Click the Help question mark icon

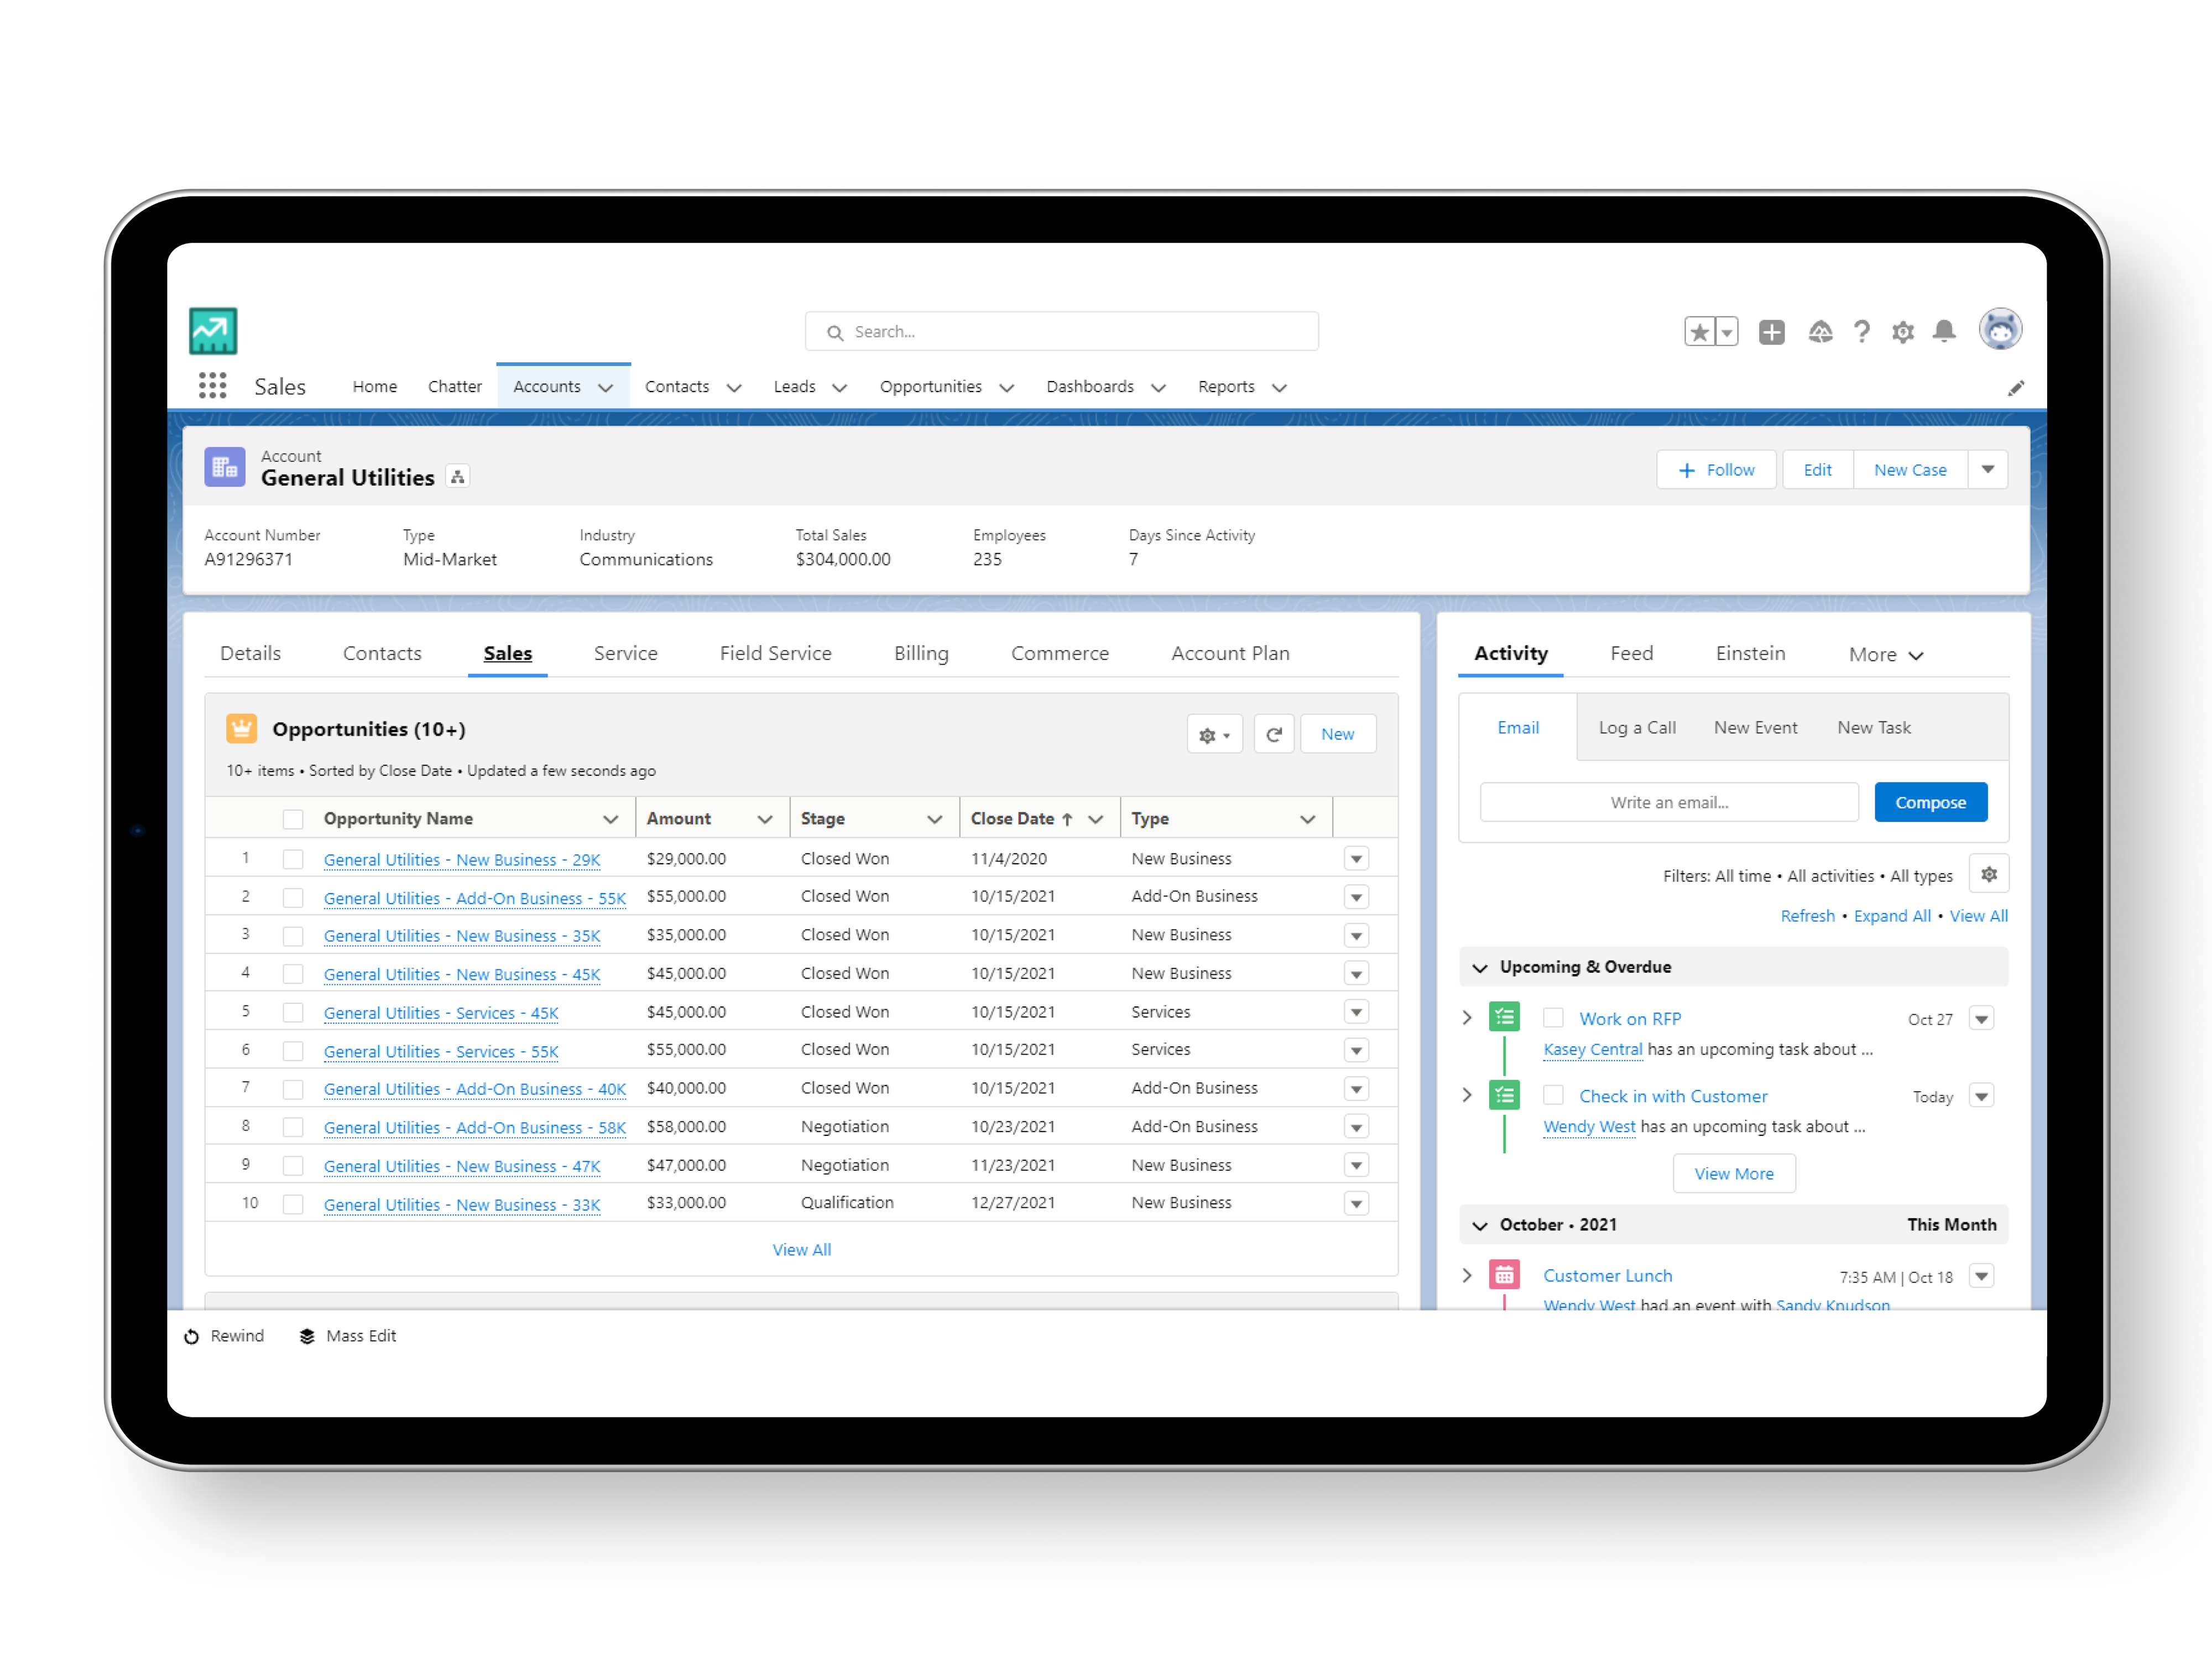pyautogui.click(x=1861, y=332)
